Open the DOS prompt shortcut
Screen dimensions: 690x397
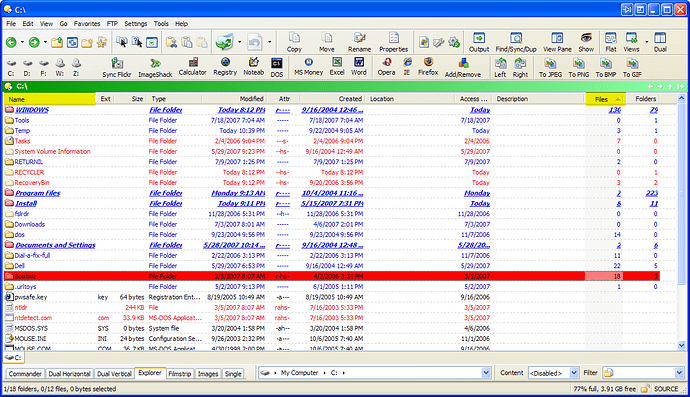pos(276,68)
